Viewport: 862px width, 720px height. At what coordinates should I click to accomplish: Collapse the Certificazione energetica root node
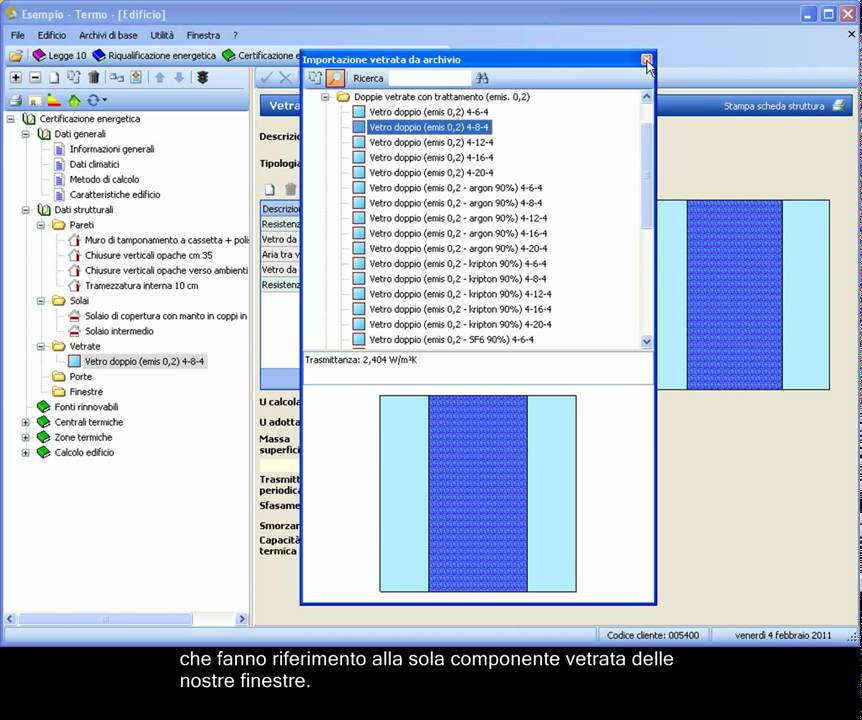[10, 119]
